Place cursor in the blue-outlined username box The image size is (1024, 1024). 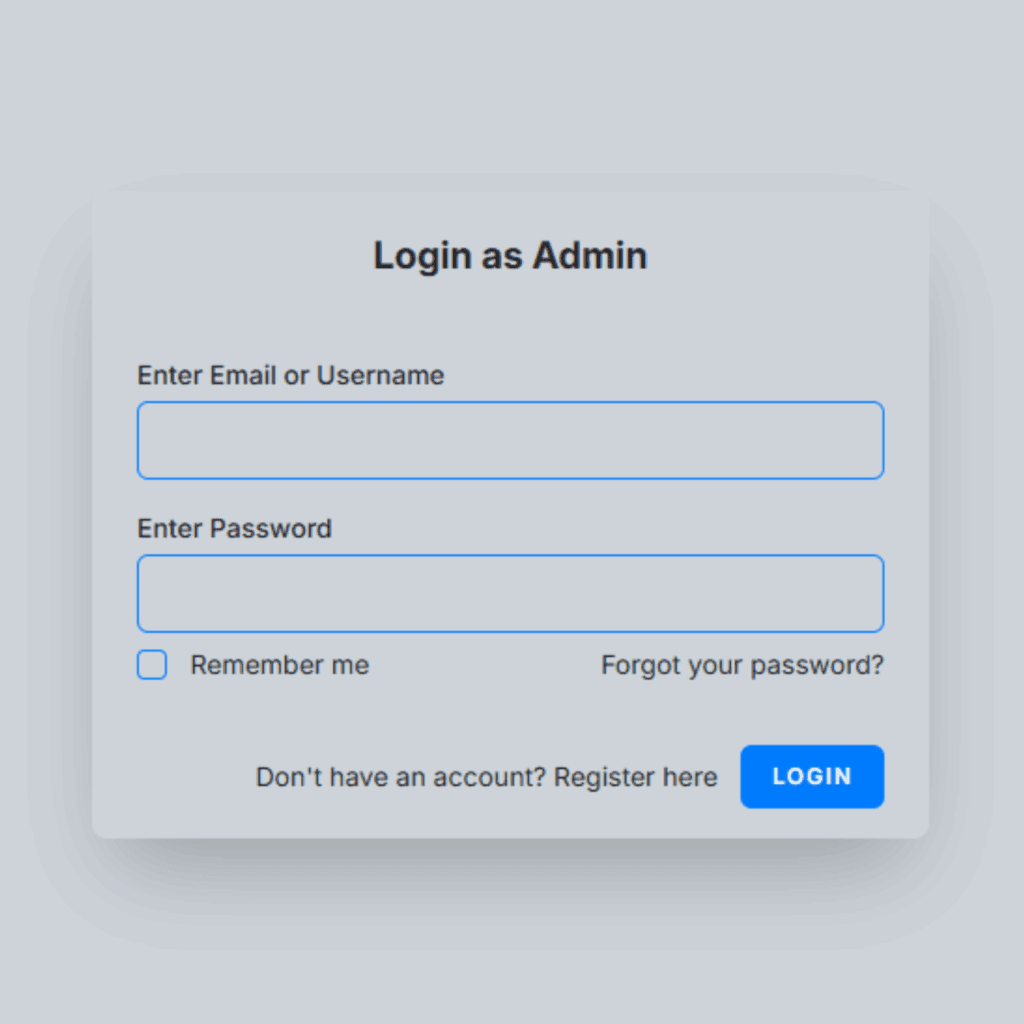tap(510, 440)
